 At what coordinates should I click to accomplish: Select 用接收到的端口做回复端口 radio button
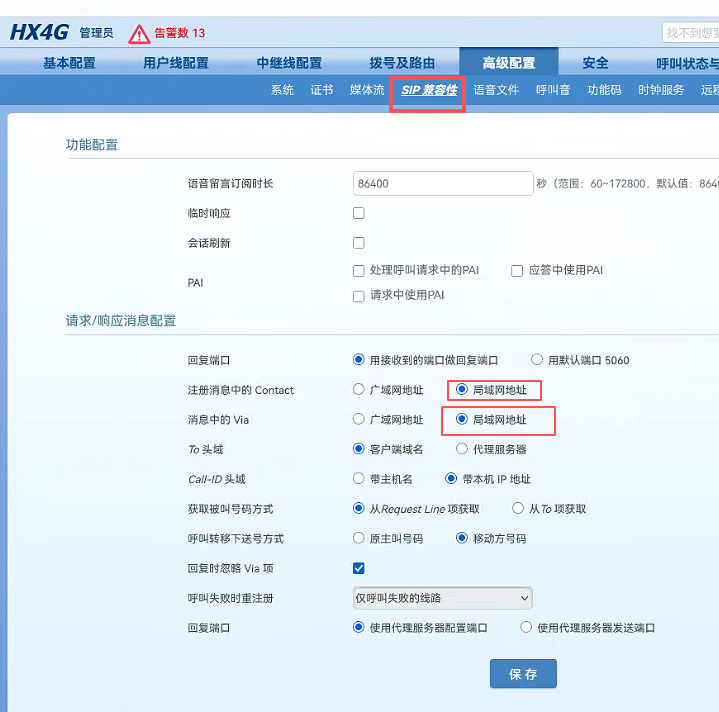pos(359,359)
